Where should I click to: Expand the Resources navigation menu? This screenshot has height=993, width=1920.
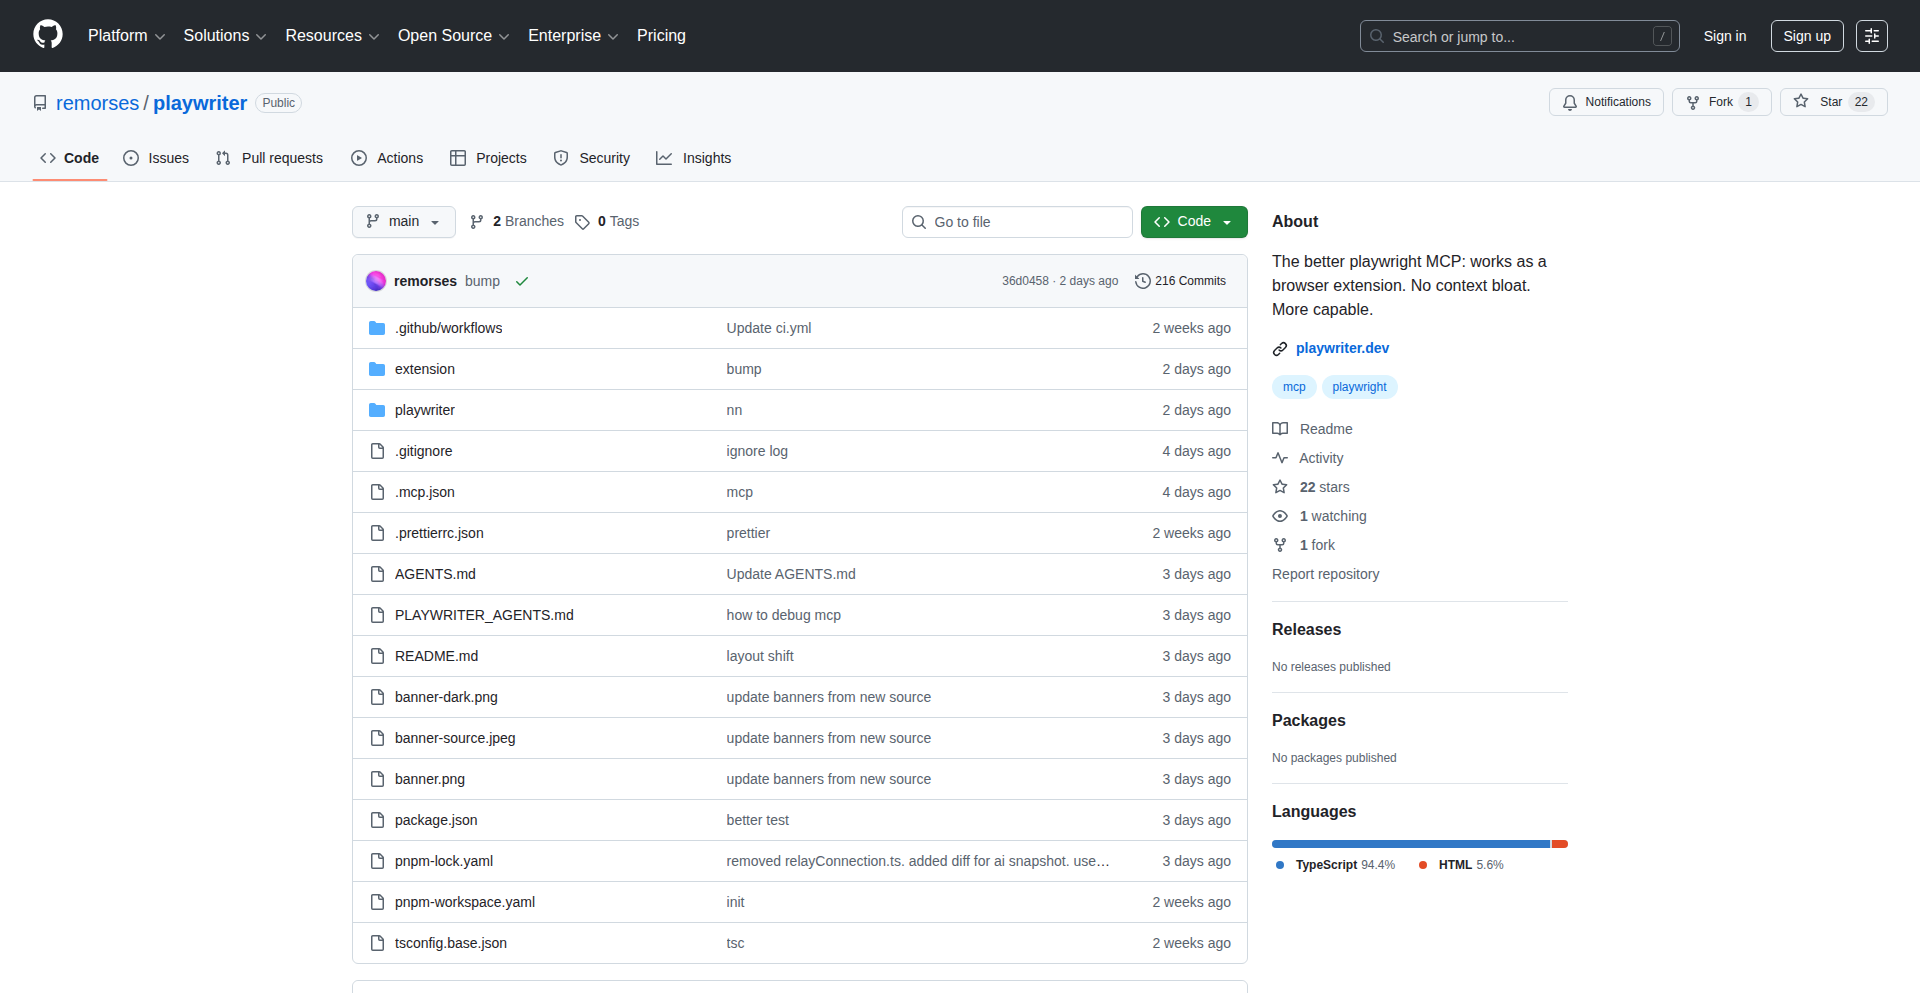331,35
